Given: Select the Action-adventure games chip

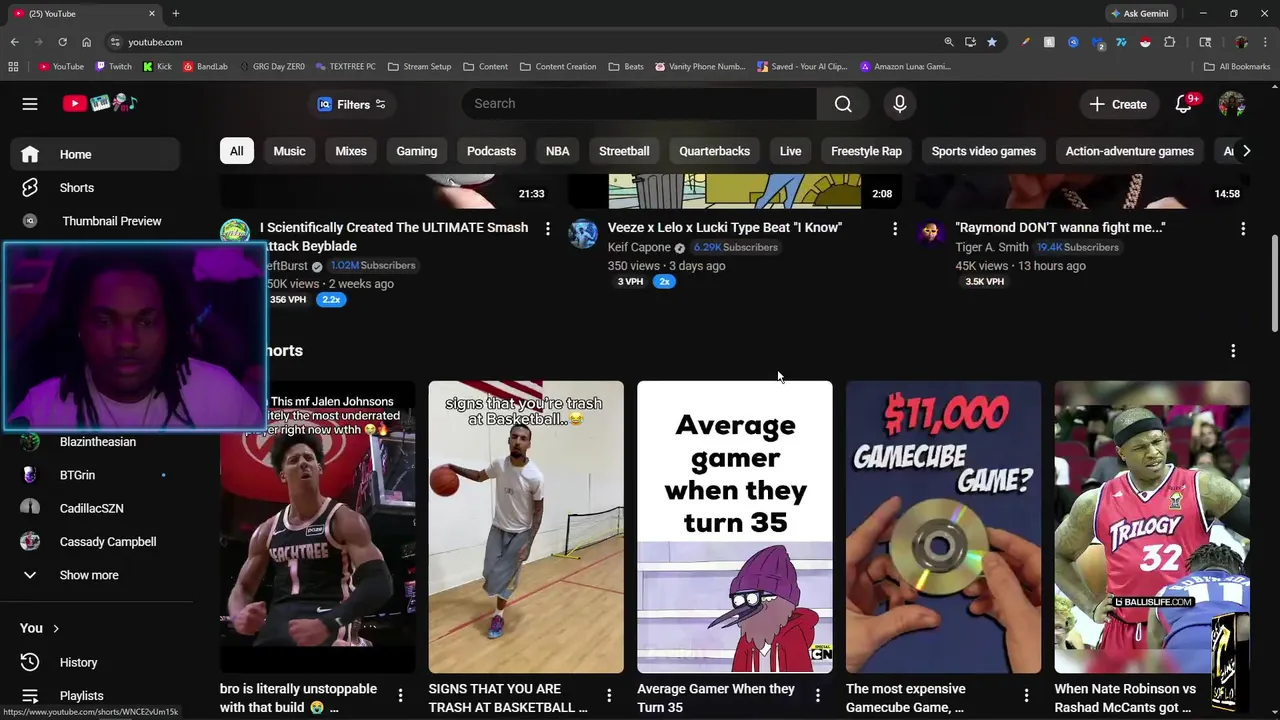Looking at the screenshot, I should pos(1130,151).
